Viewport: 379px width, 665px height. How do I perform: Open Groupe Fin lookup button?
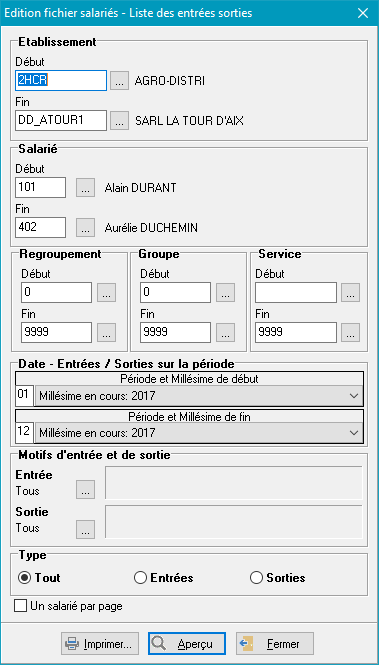point(225,332)
